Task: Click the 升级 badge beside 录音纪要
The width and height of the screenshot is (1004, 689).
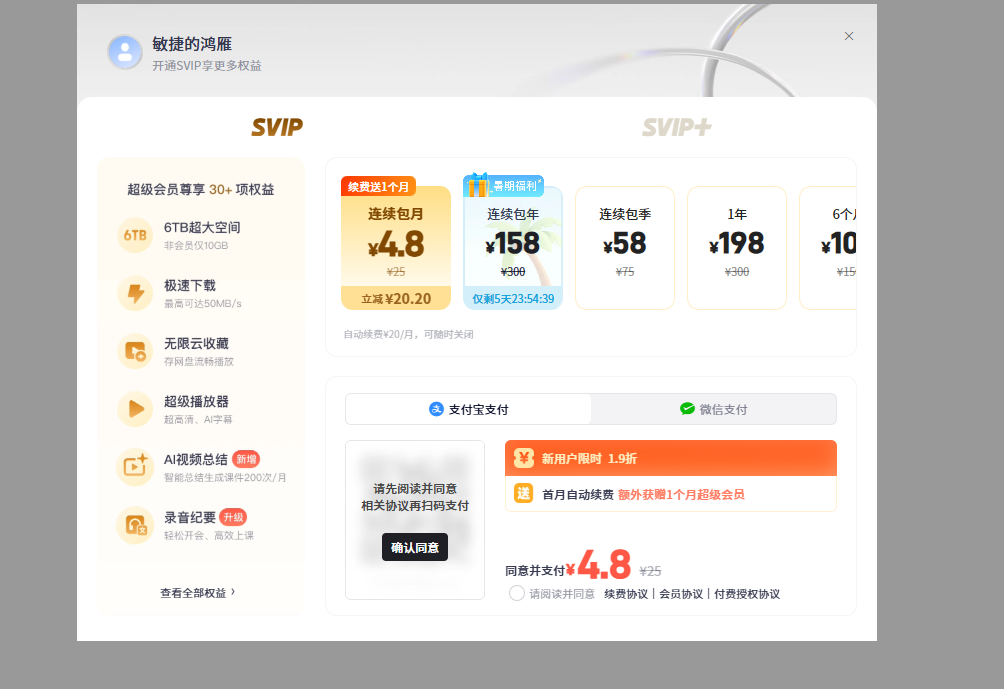Action: click(233, 517)
